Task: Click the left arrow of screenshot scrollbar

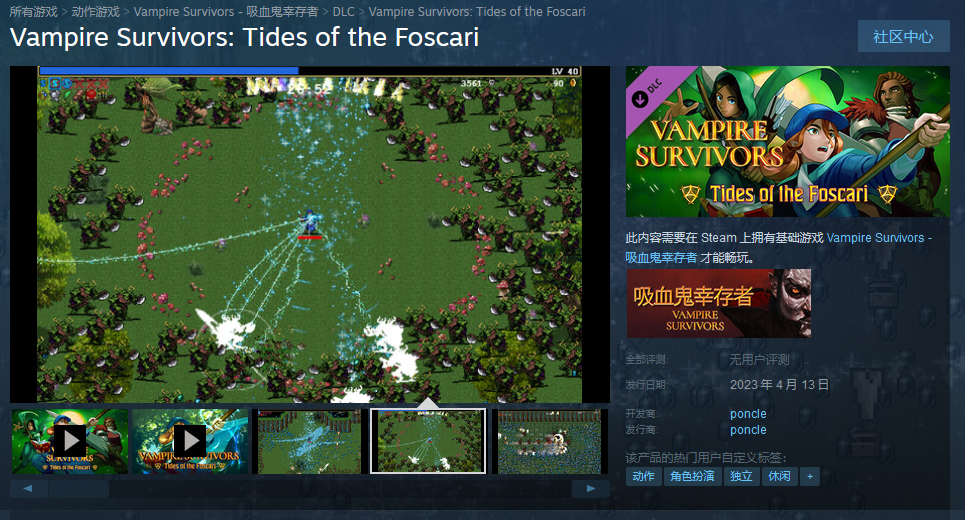Action: coord(28,489)
